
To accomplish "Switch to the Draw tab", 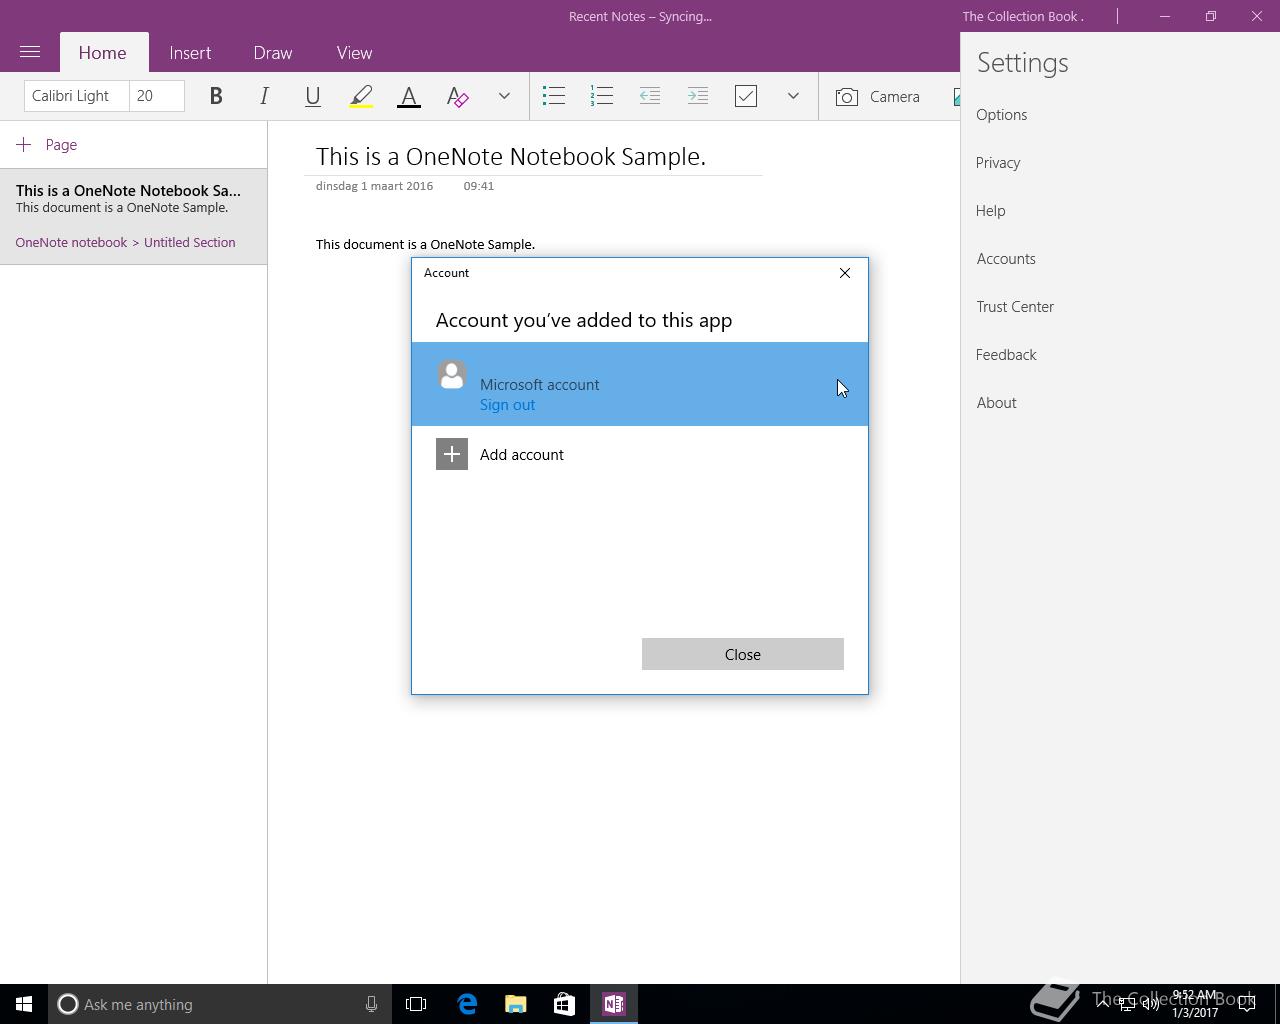I will (x=273, y=53).
